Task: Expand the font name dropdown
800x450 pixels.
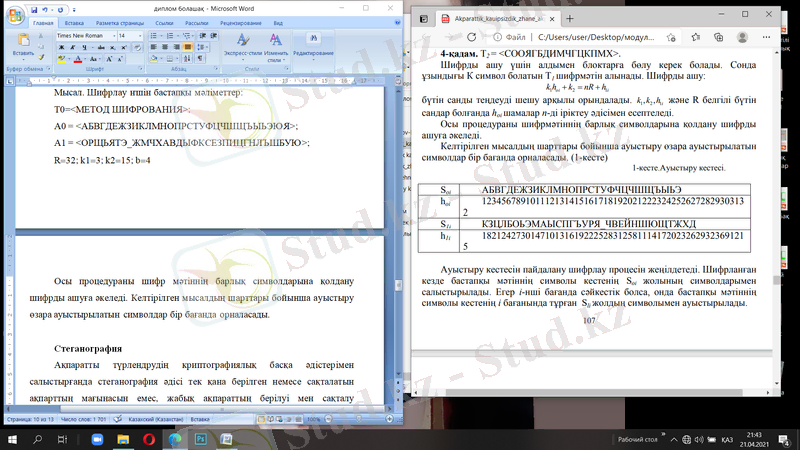Action: [x=113, y=35]
